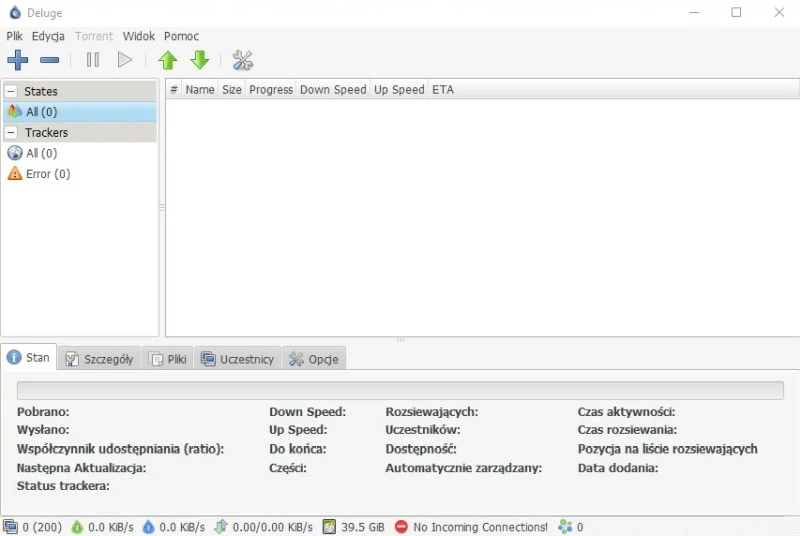The width and height of the screenshot is (800, 536).
Task: Select Error (0) tracker filter
Action: (x=47, y=174)
